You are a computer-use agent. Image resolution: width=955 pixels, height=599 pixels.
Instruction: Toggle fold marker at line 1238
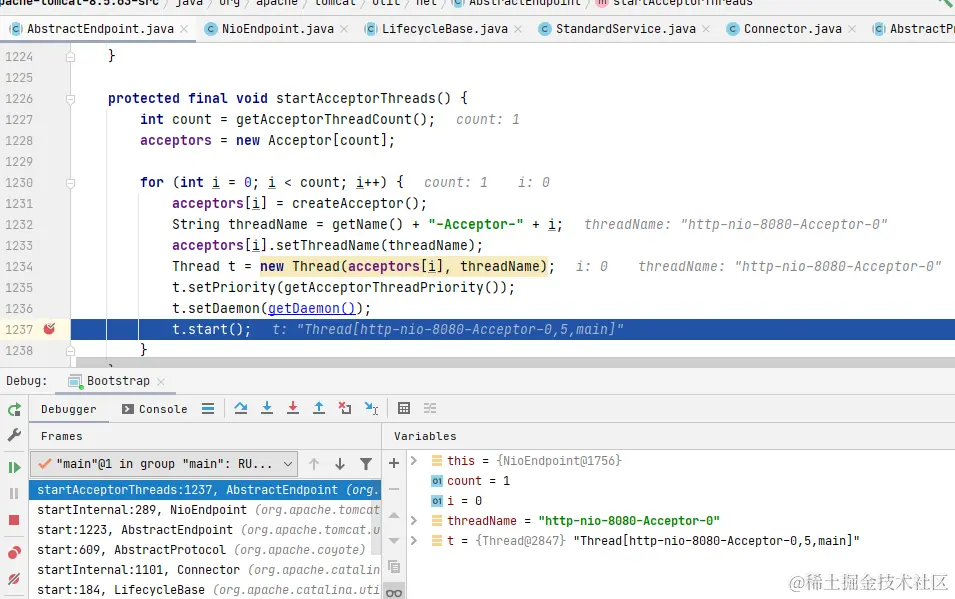click(x=71, y=351)
